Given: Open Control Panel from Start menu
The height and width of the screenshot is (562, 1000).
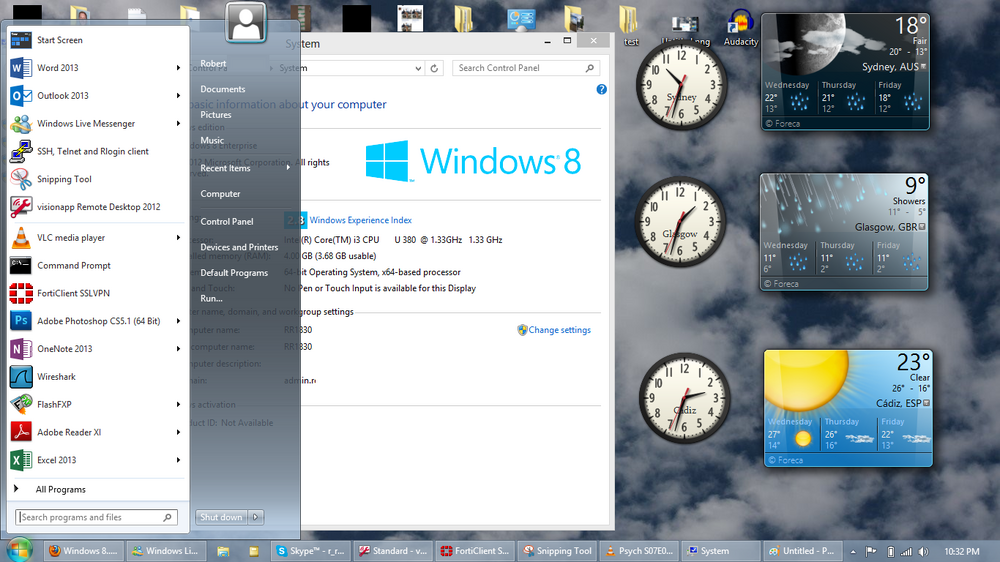Looking at the screenshot, I should (226, 221).
